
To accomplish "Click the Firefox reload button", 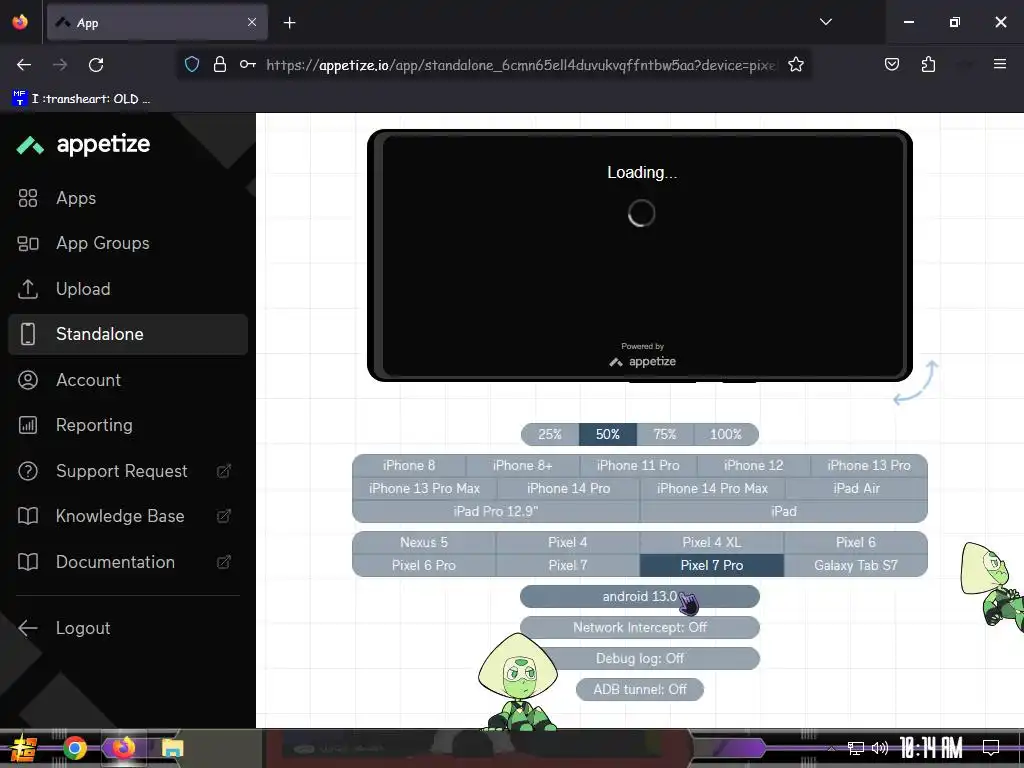I will 96,65.
